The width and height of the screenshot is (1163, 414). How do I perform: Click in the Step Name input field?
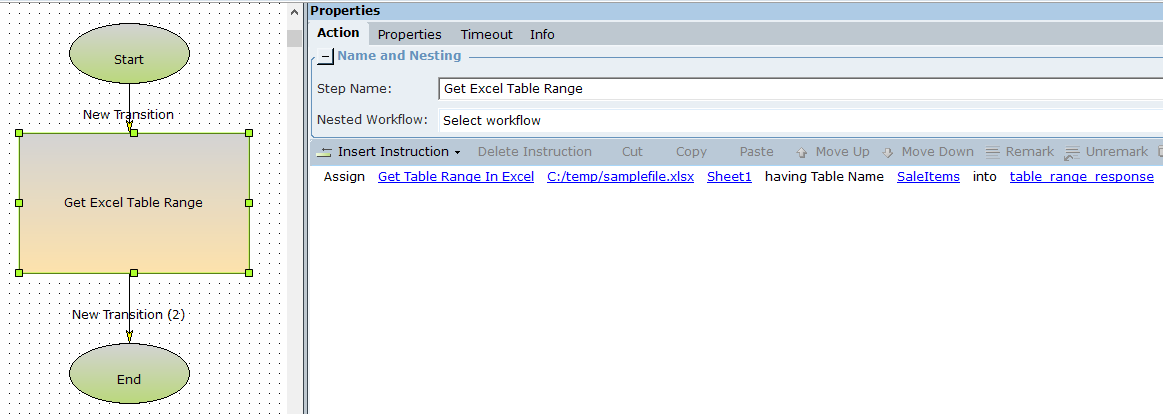coord(800,88)
